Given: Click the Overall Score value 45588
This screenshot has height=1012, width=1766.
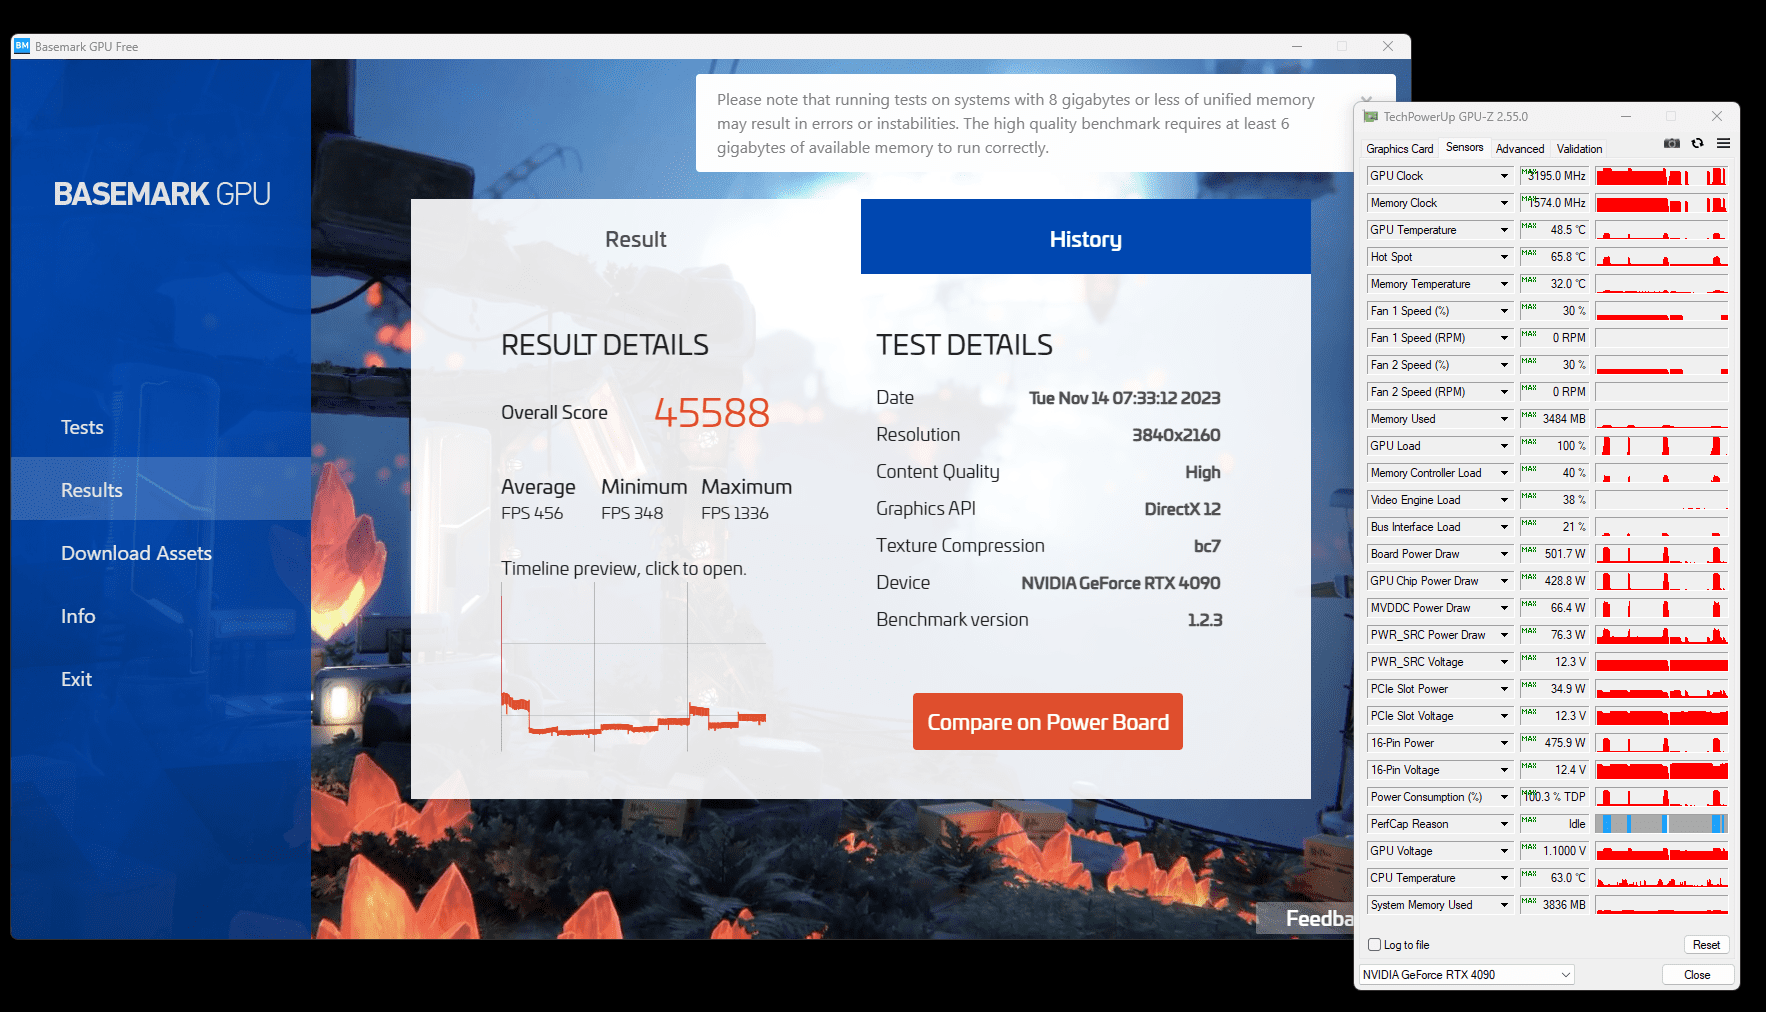Looking at the screenshot, I should (x=712, y=413).
